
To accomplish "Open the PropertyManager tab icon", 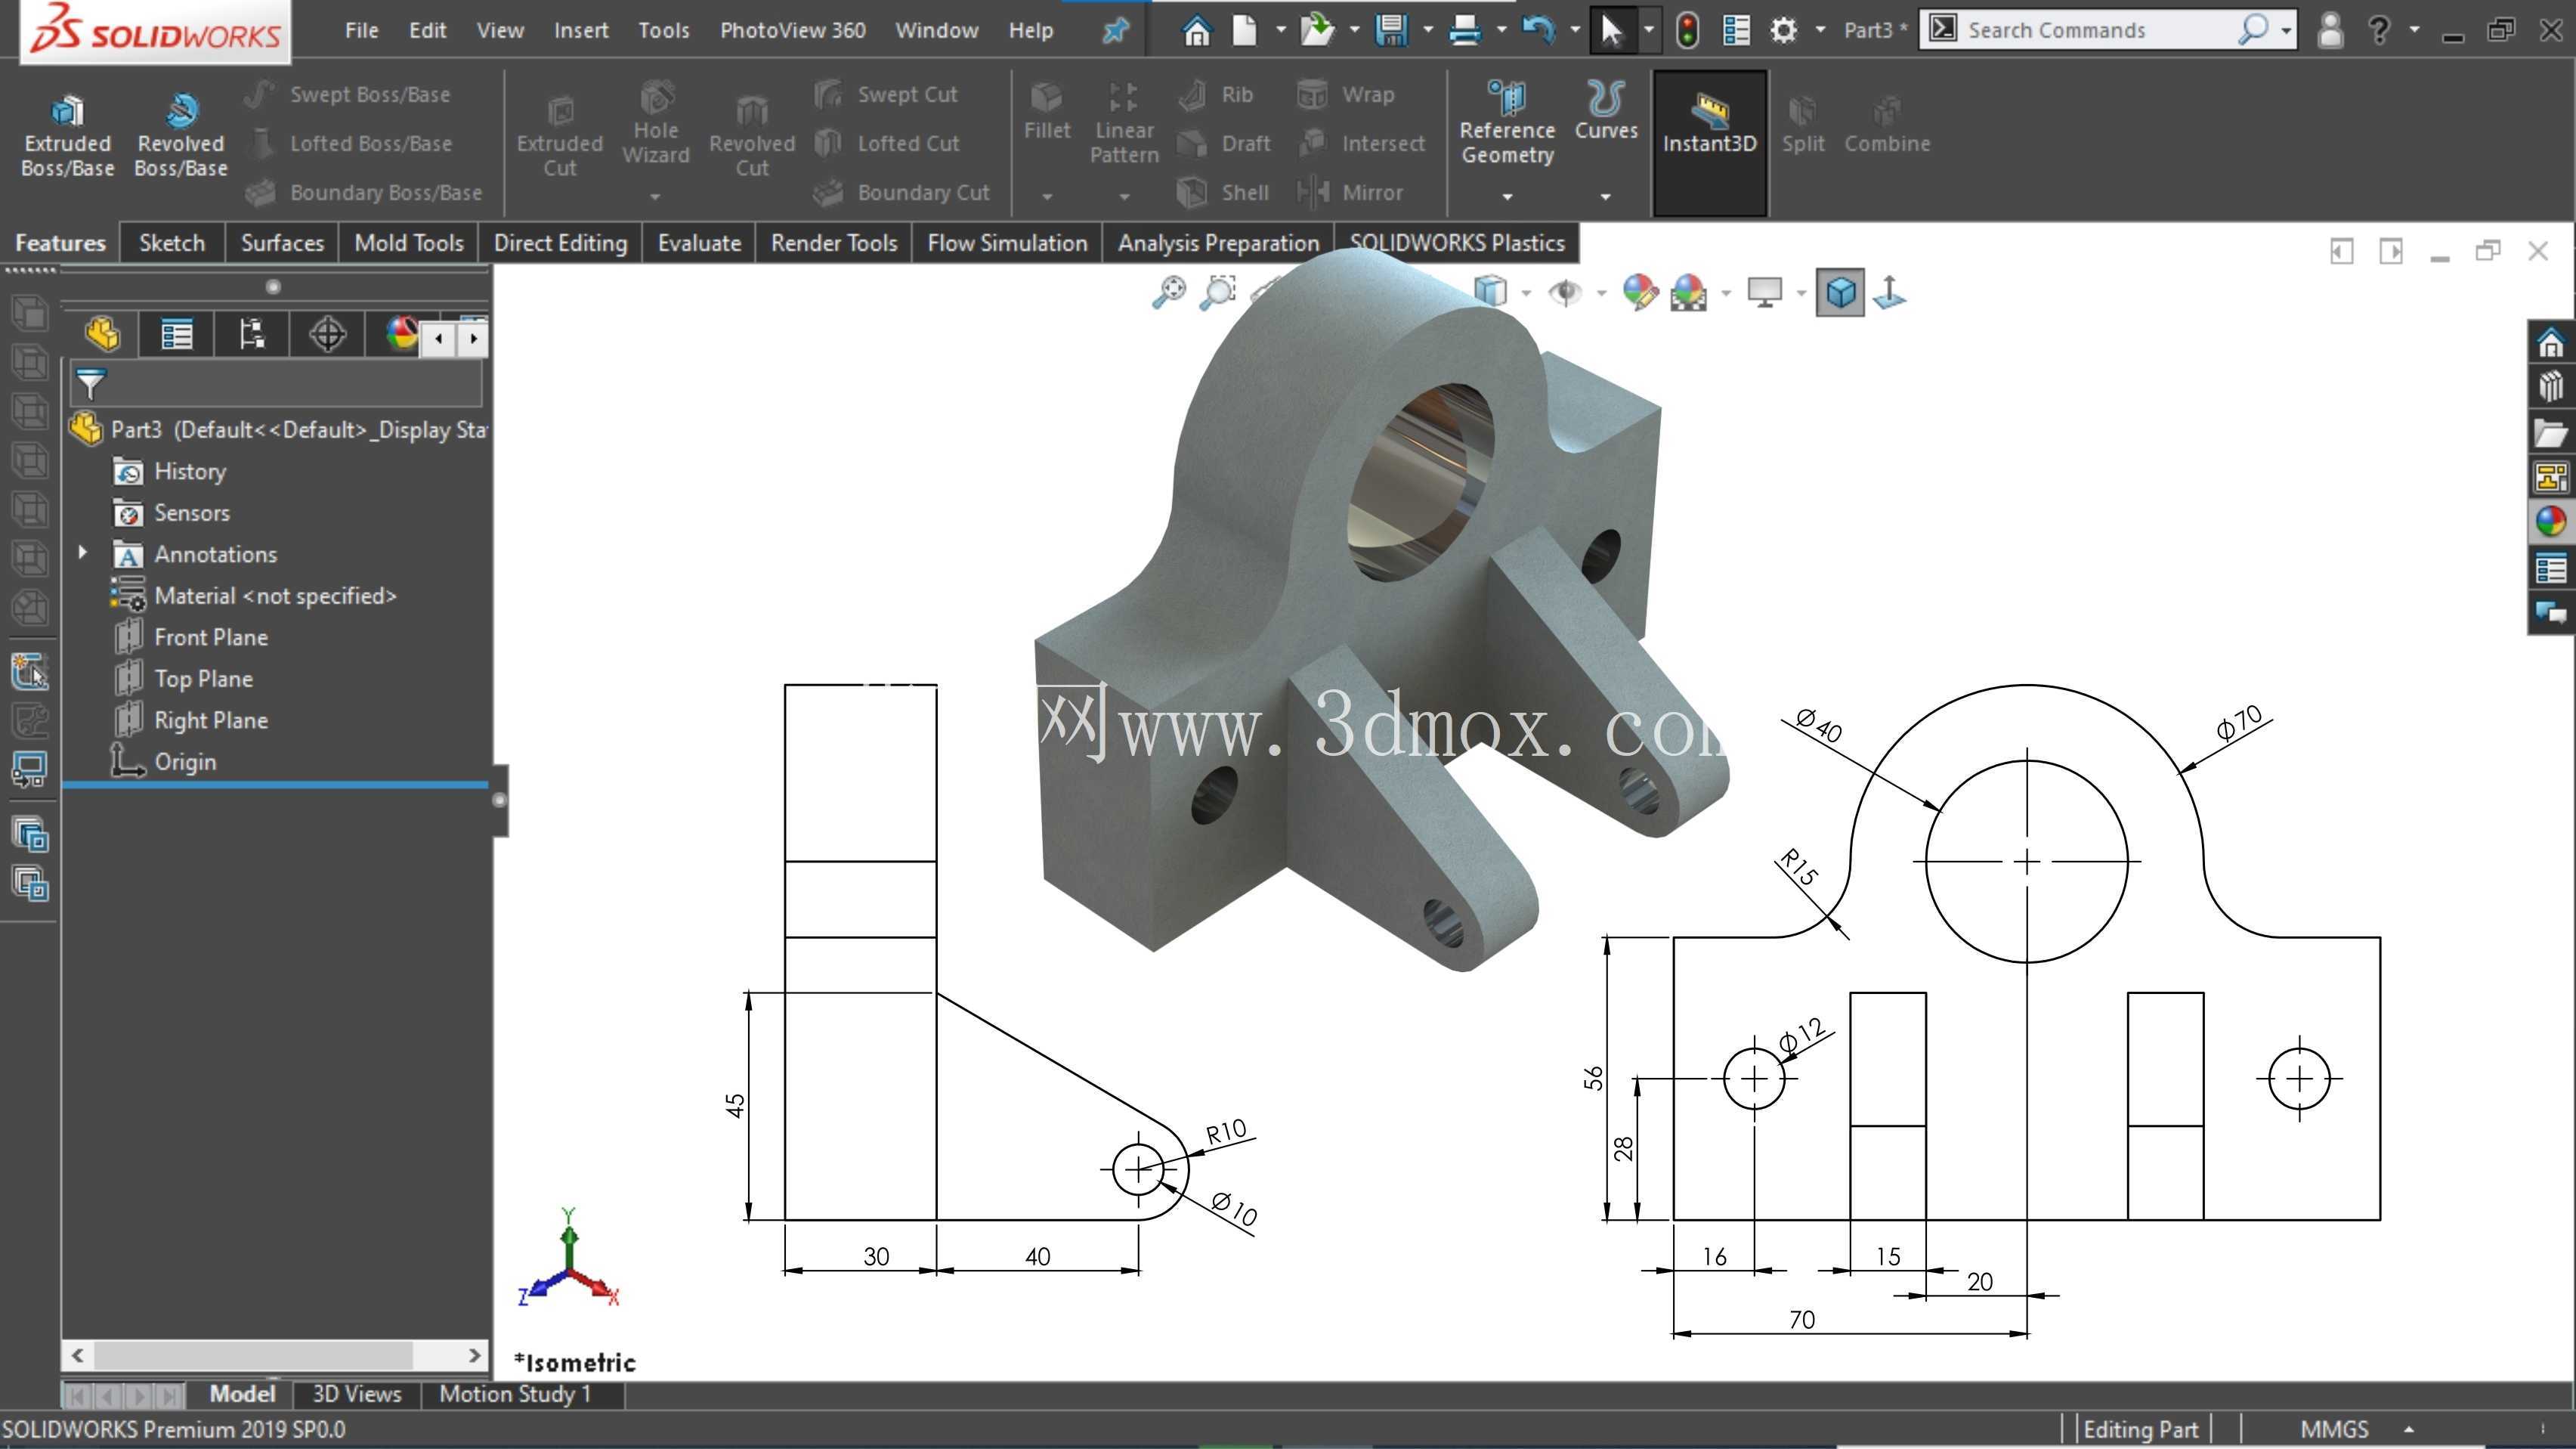I will tap(177, 334).
